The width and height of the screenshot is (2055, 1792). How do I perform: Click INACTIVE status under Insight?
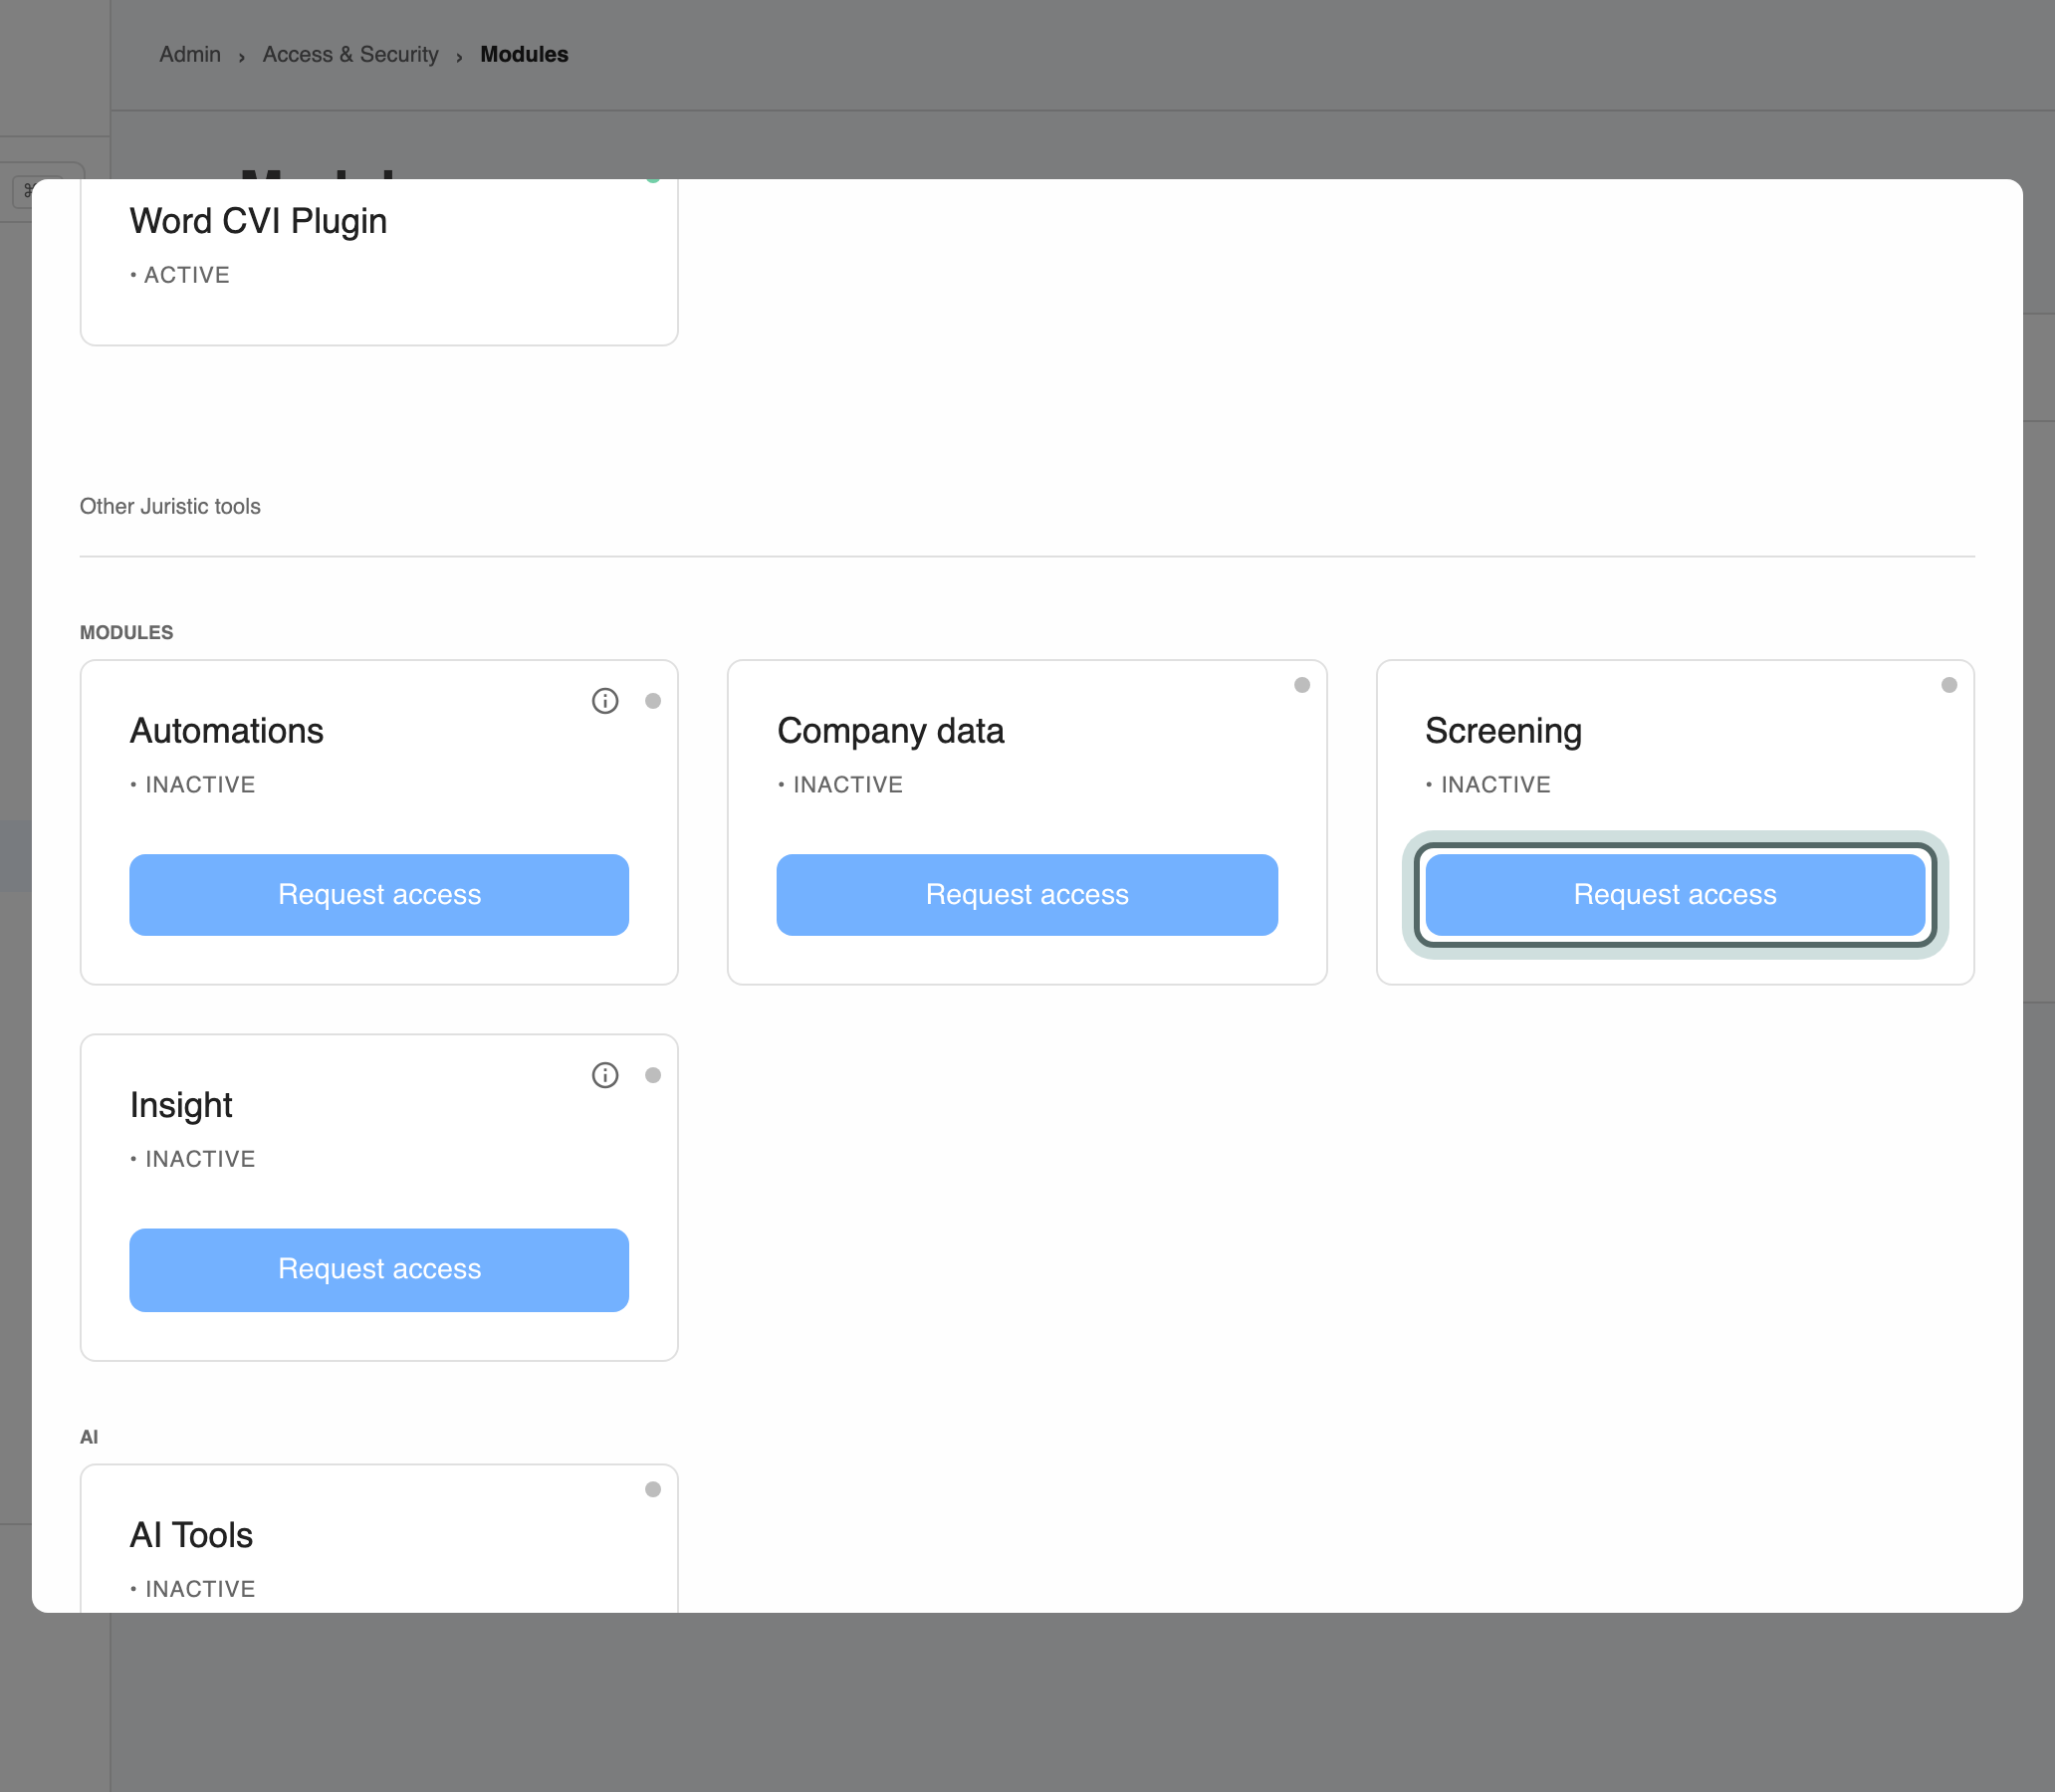[193, 1159]
